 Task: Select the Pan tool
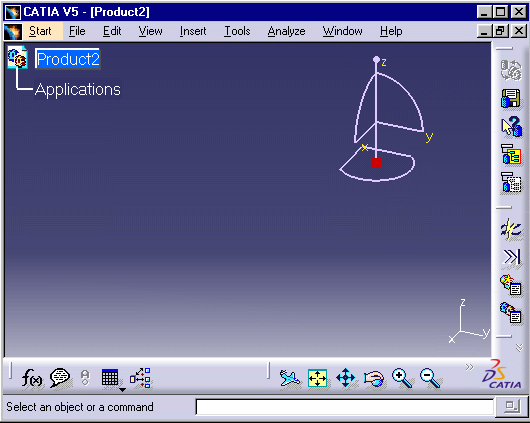tap(345, 378)
